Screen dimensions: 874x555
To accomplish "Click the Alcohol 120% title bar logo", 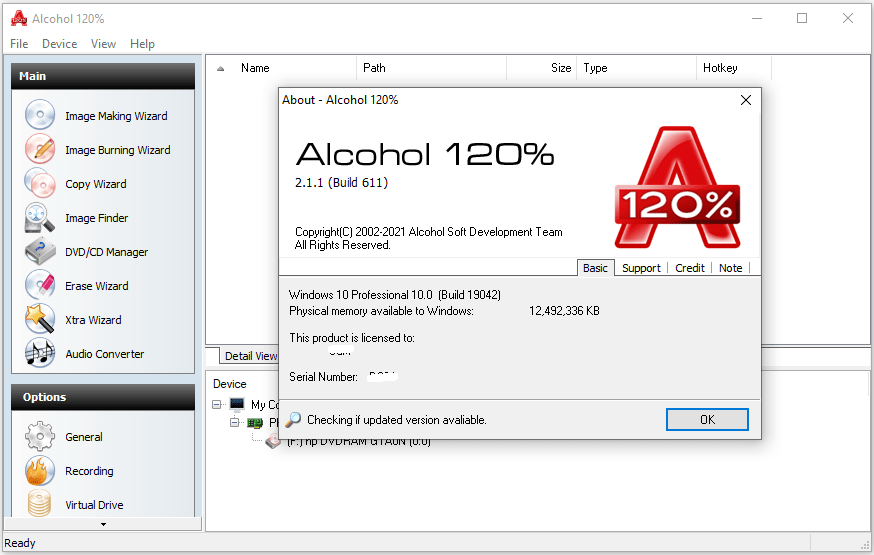I will tap(18, 18).
